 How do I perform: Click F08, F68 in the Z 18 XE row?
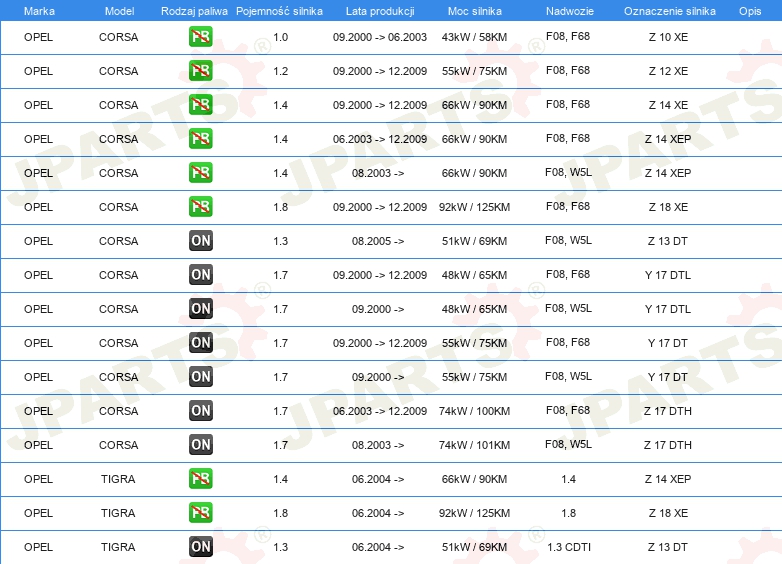[x=568, y=206]
